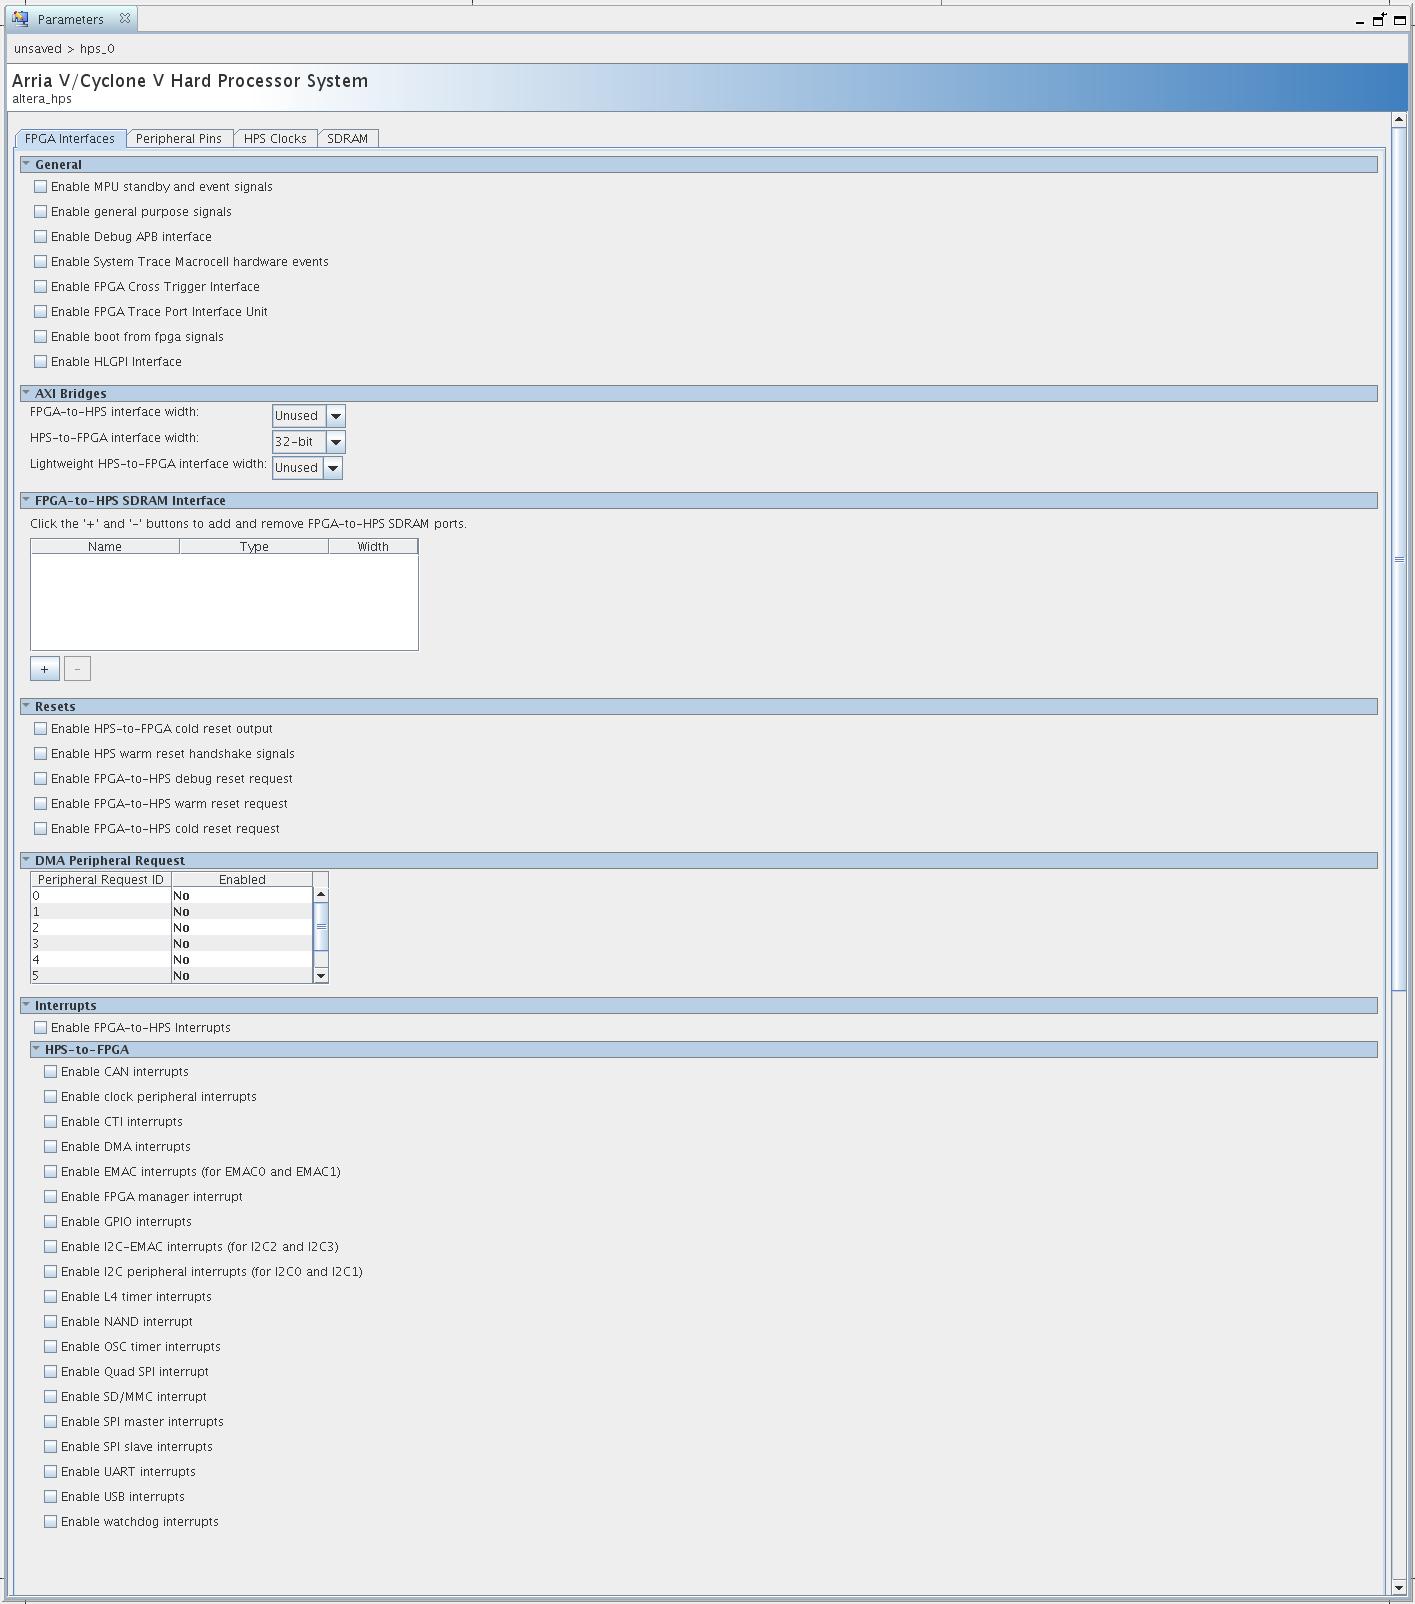Image resolution: width=1415 pixels, height=1604 pixels.
Task: Collapse the DMA Peripheral Request section
Action: click(26, 860)
